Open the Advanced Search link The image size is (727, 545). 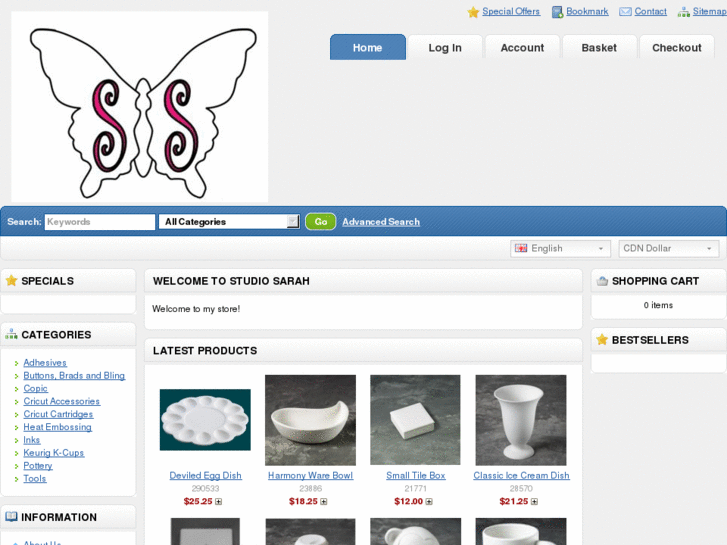pos(381,222)
